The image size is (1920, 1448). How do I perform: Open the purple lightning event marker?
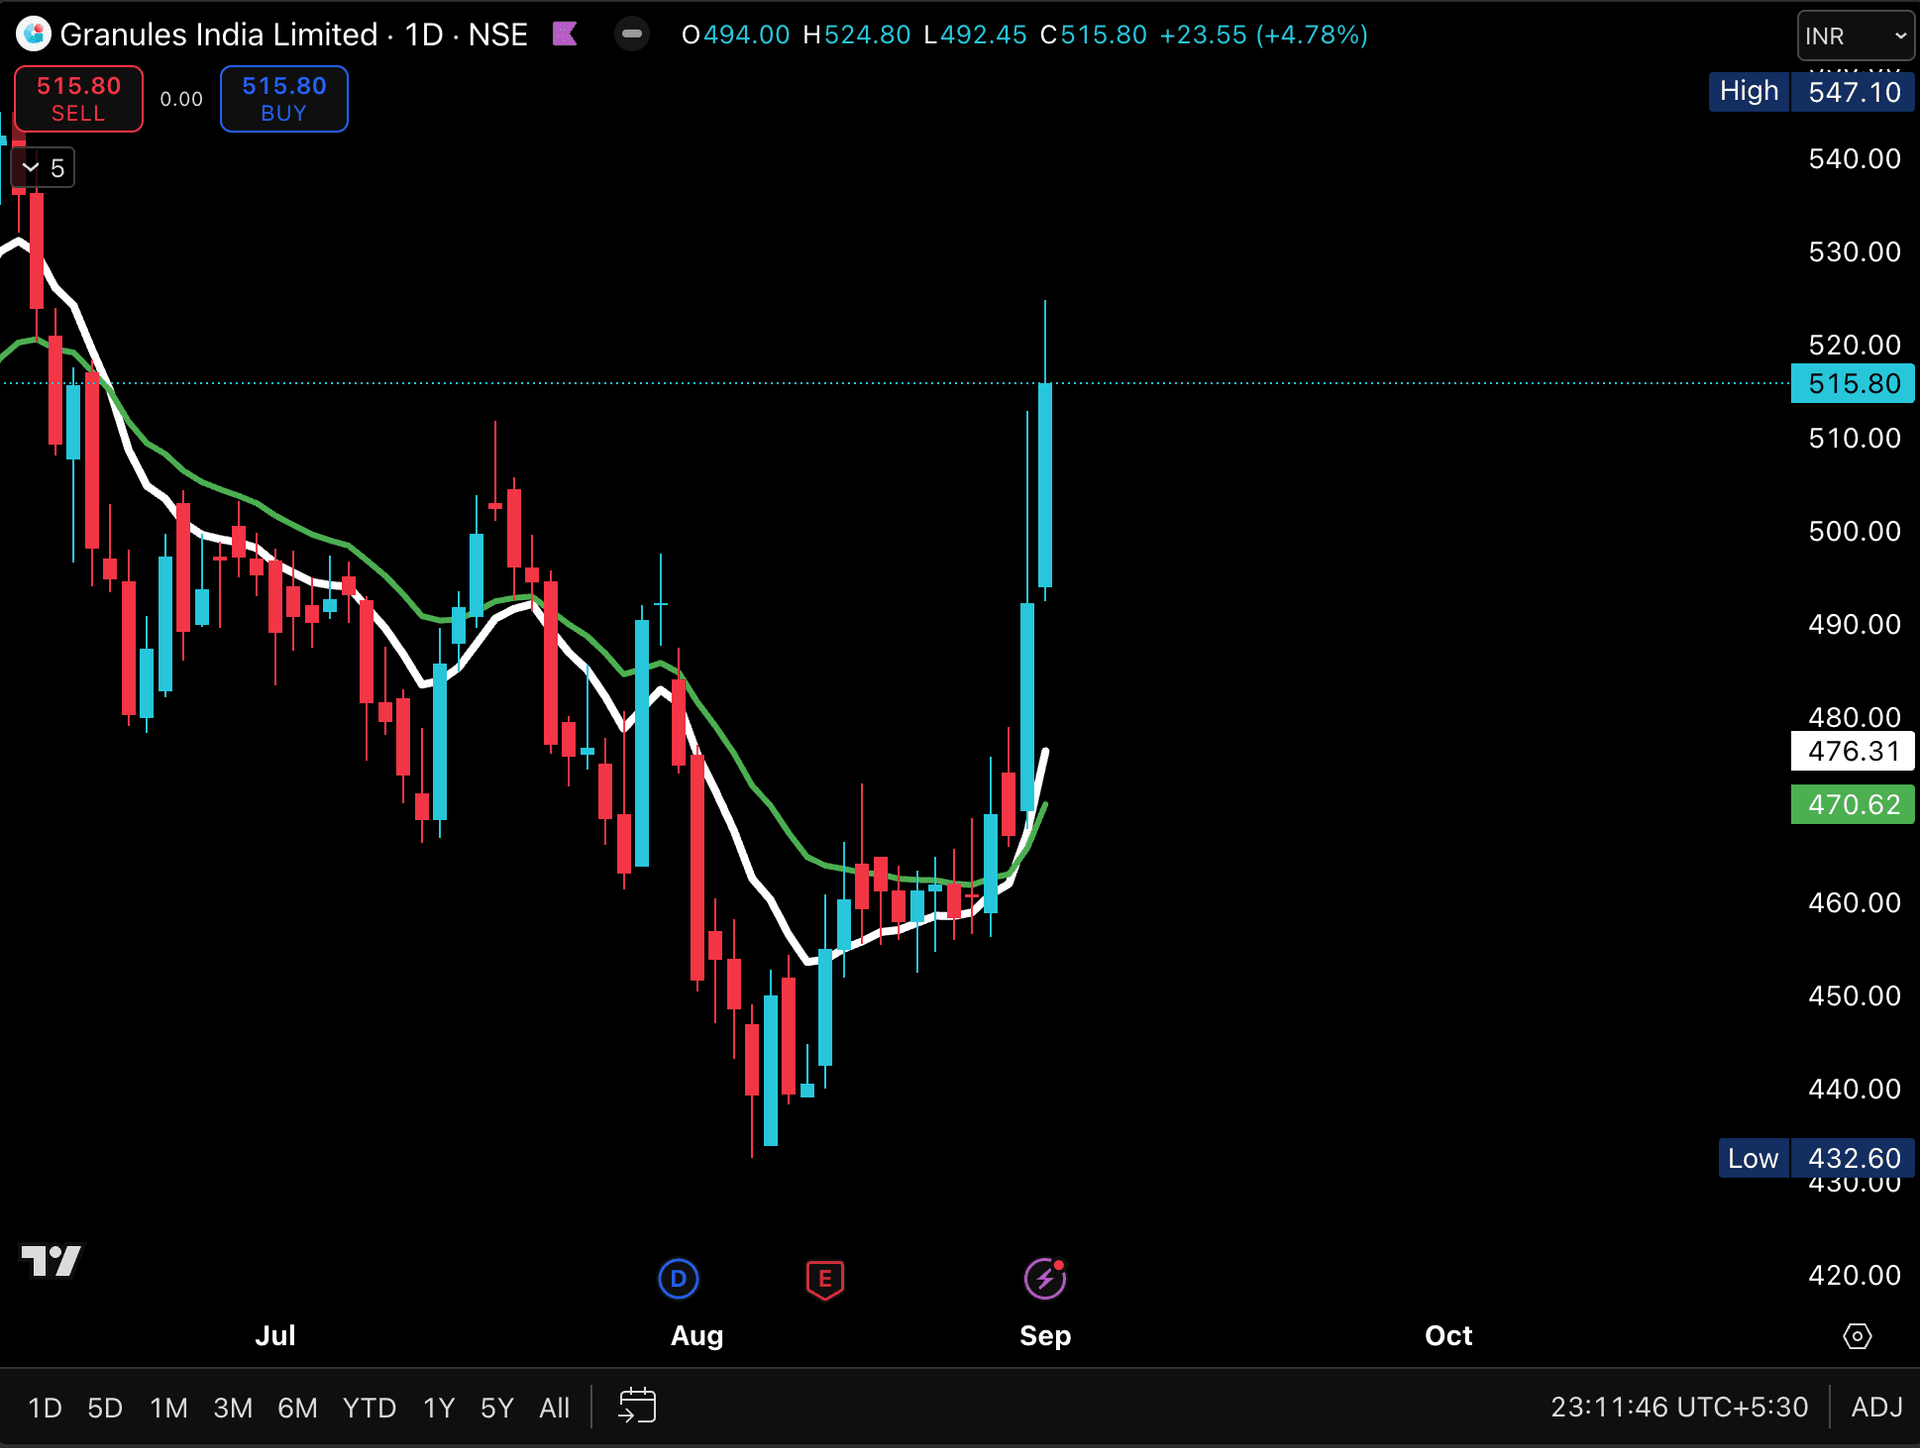pos(1045,1278)
